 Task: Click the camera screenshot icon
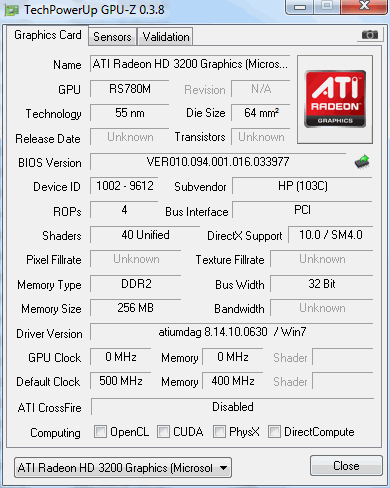tap(370, 34)
